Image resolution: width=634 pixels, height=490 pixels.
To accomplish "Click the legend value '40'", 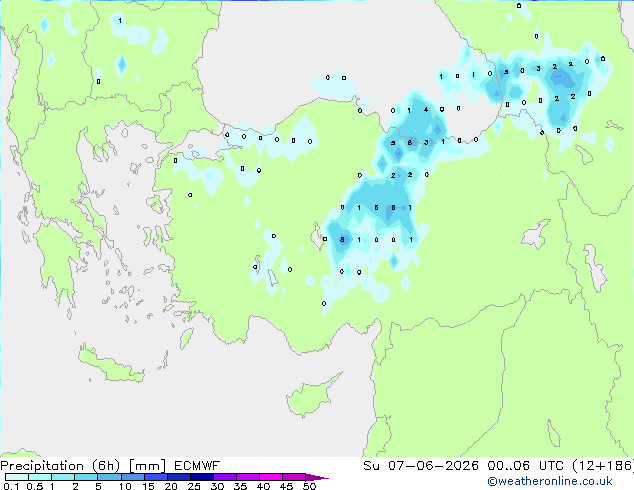I will [263, 486].
